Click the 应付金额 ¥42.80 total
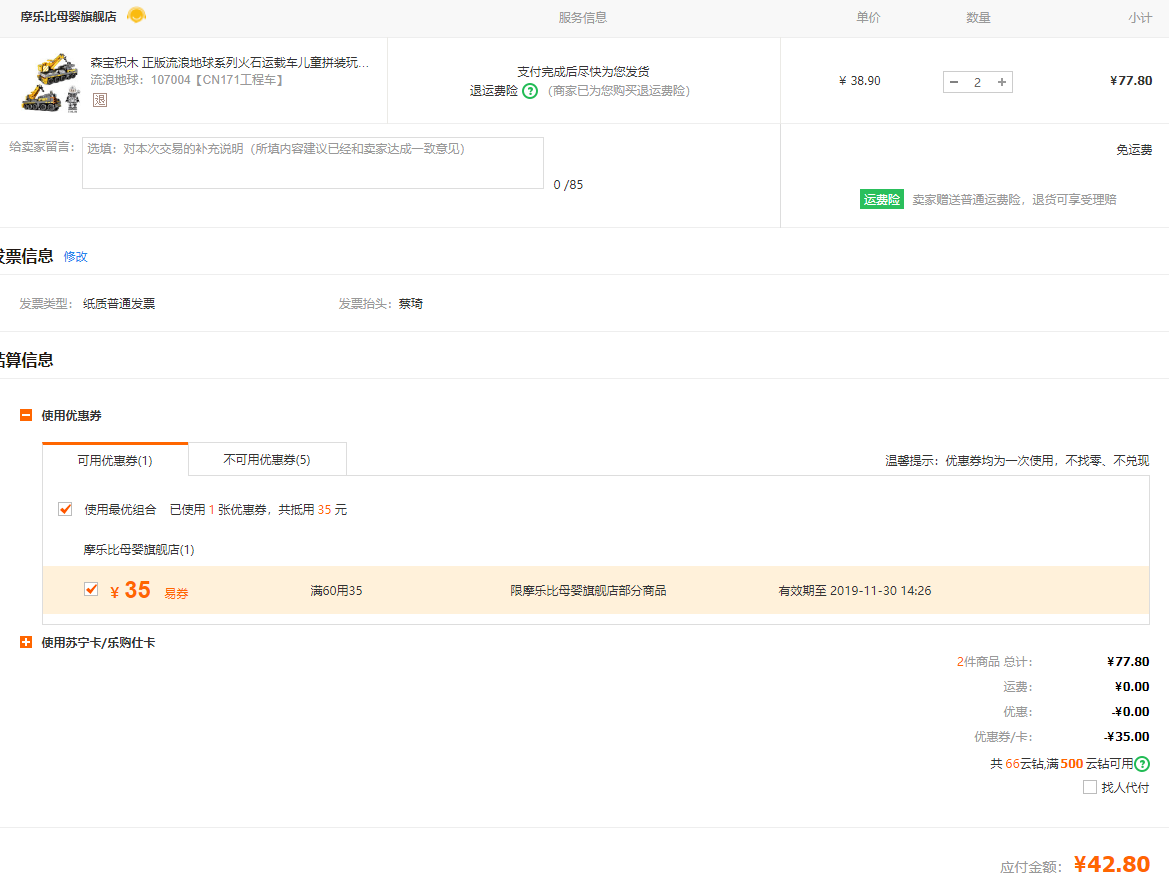Screen dimensions: 1169x883 pyautogui.click(x=1112, y=864)
